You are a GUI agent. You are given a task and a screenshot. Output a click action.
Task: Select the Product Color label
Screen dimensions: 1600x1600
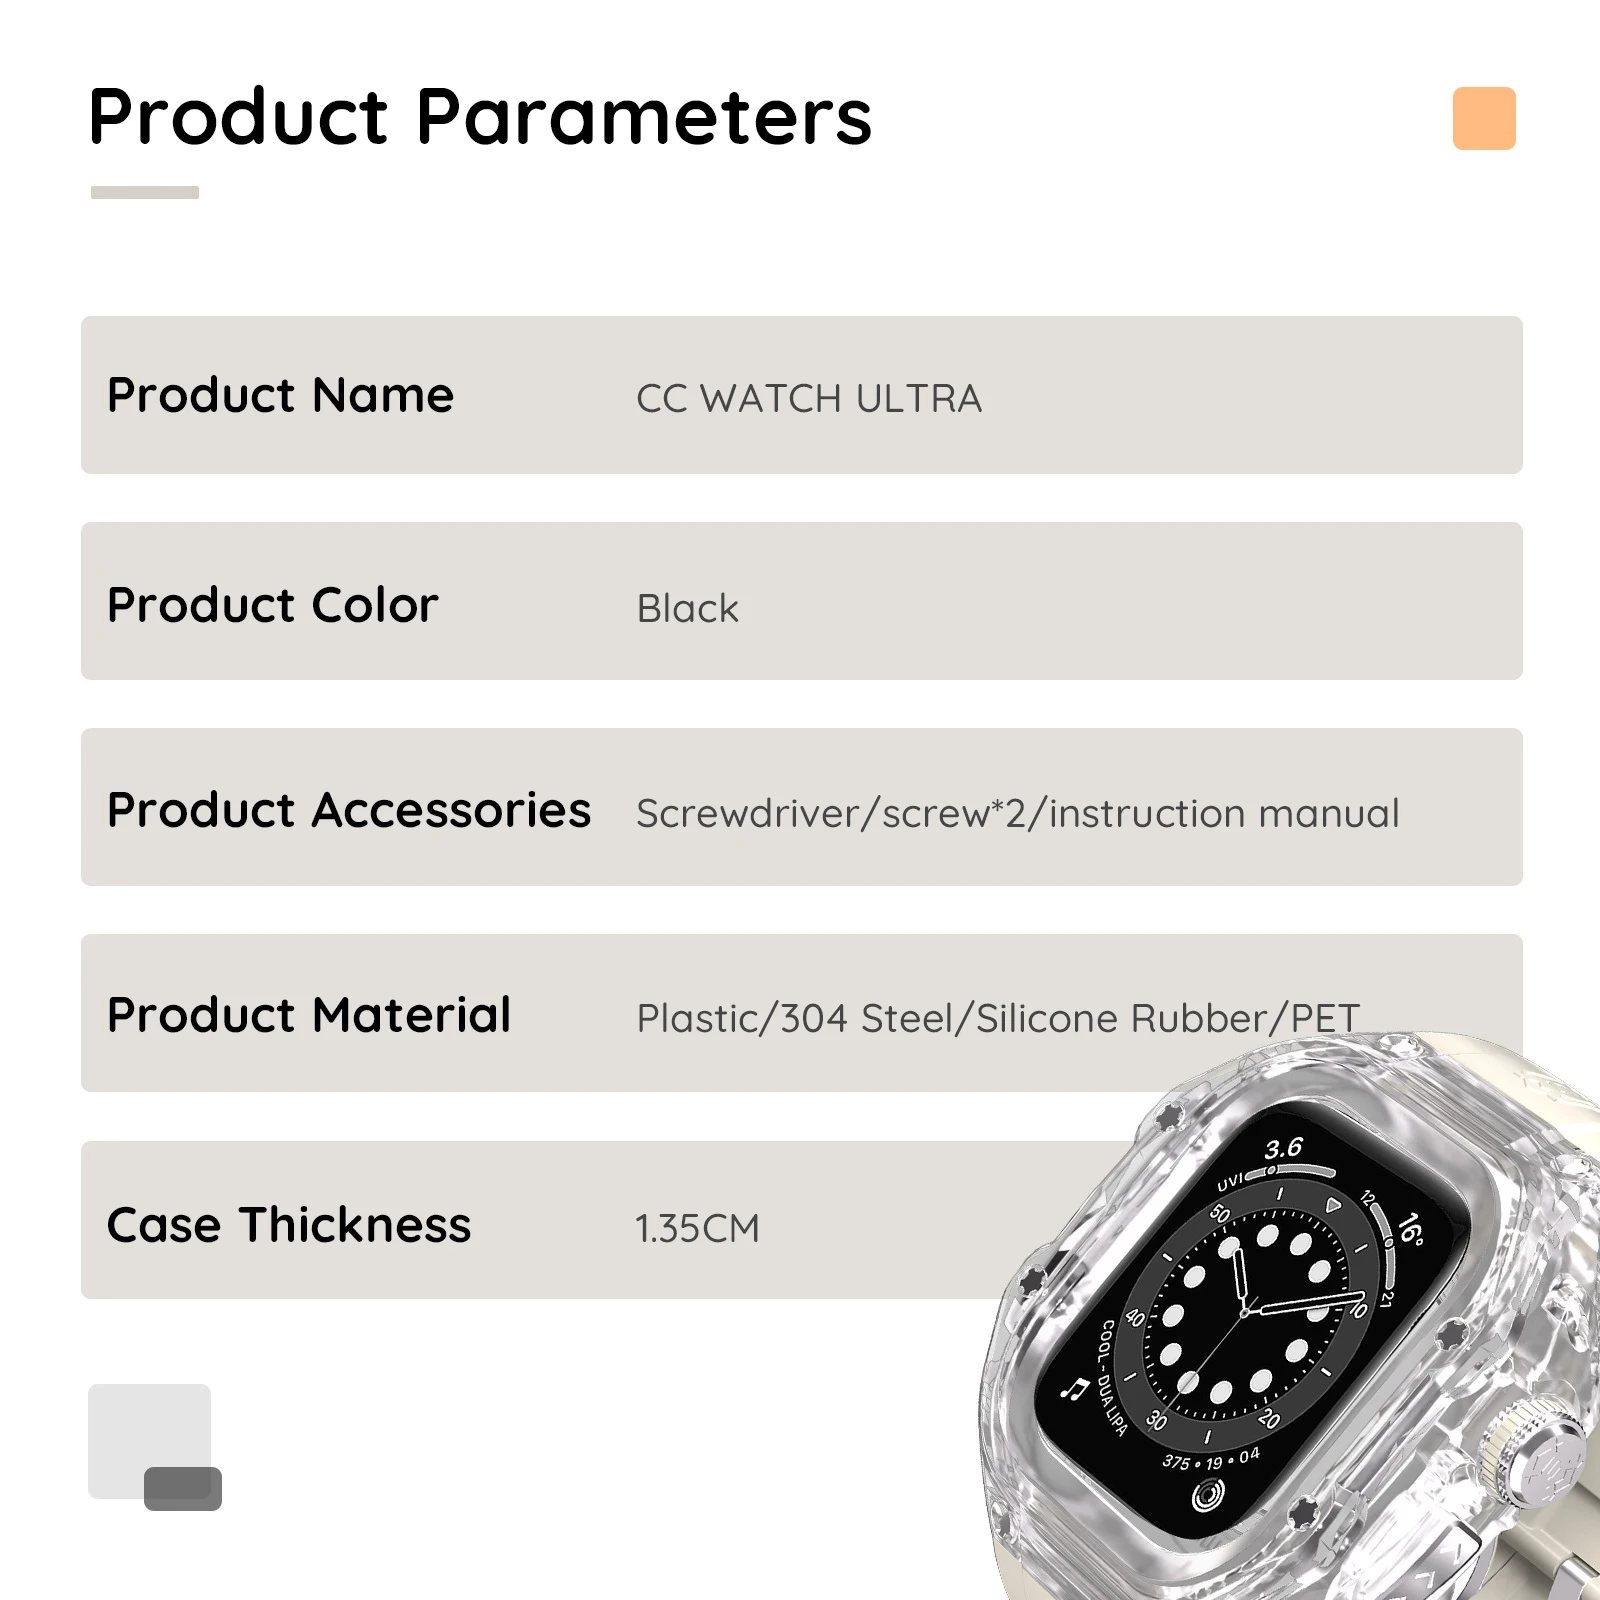point(273,605)
